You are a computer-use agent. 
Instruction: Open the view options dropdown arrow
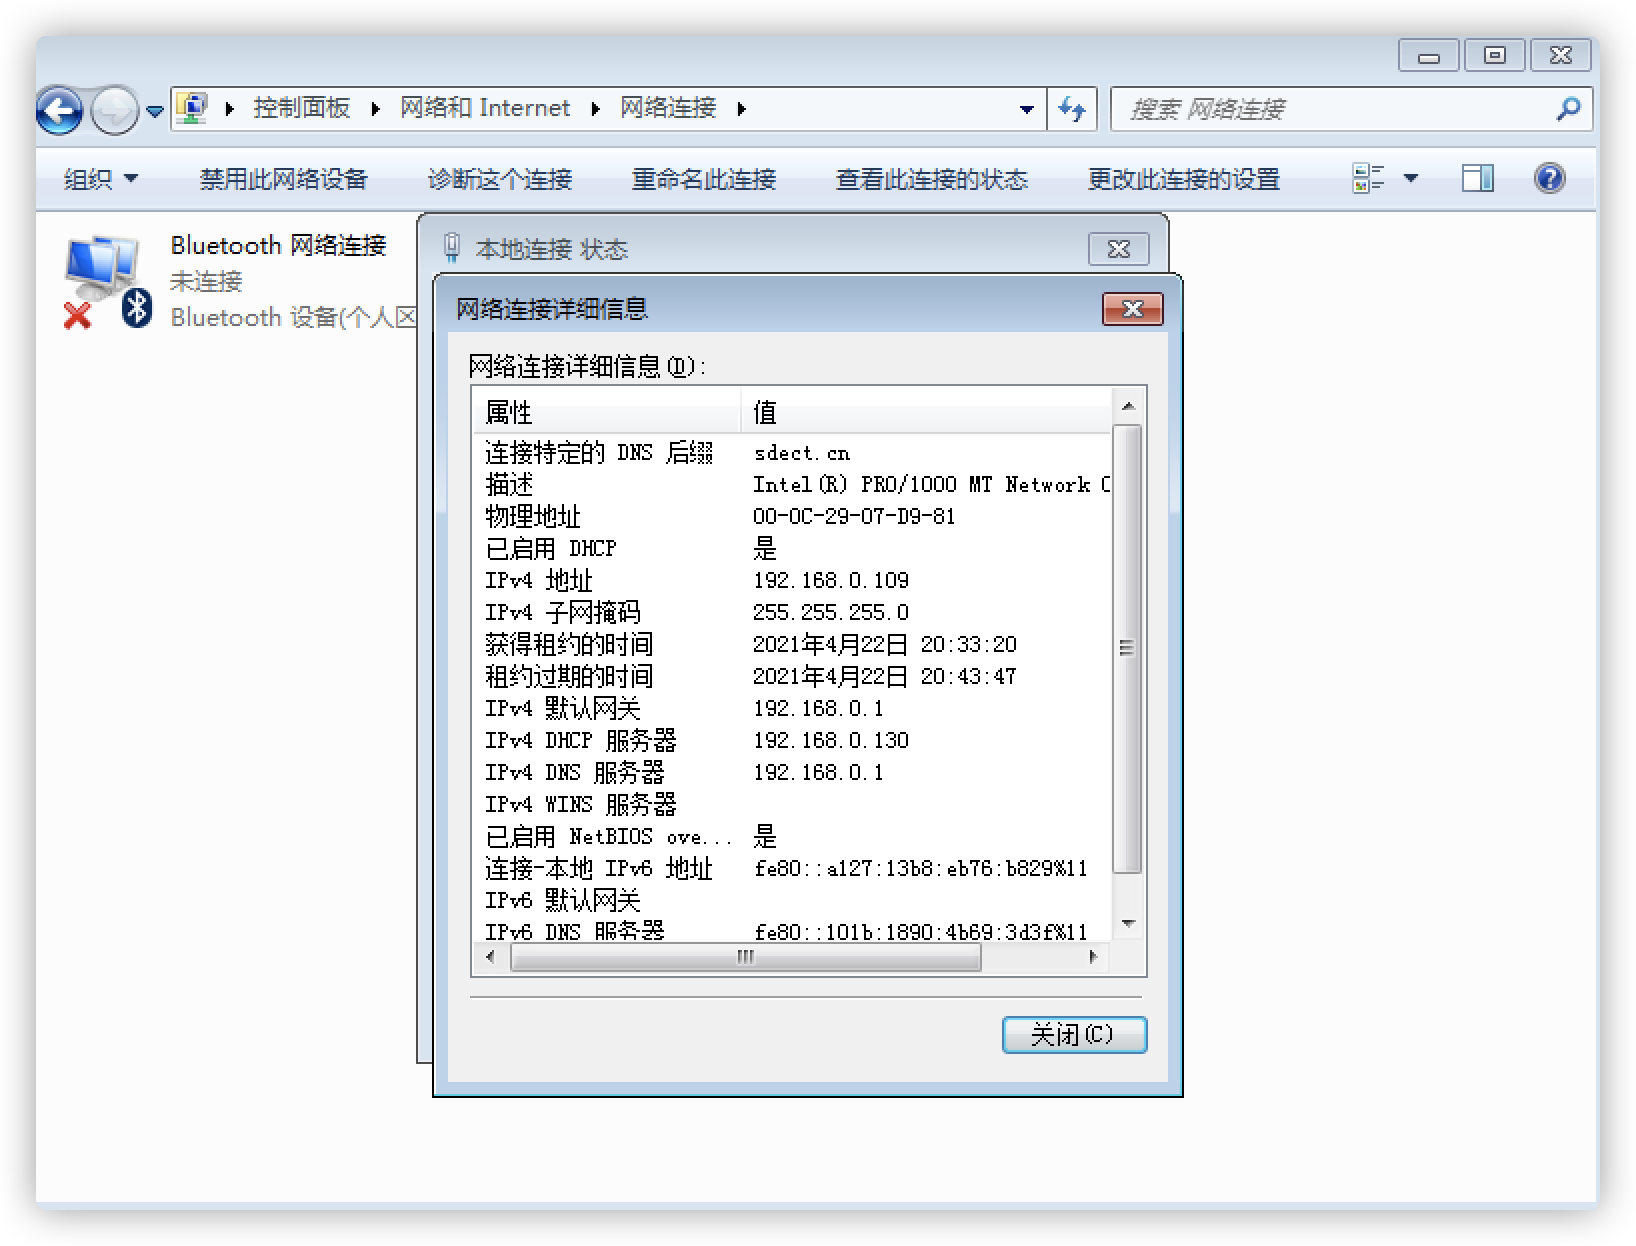1411,178
